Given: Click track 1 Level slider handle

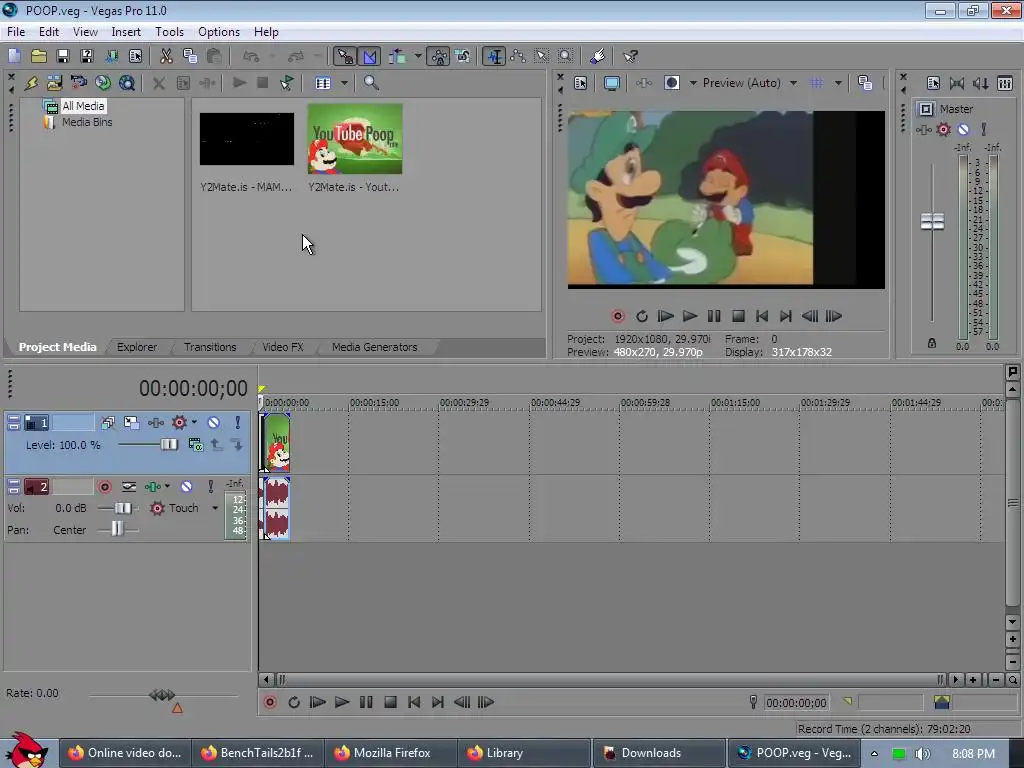Looking at the screenshot, I should pyautogui.click(x=168, y=445).
